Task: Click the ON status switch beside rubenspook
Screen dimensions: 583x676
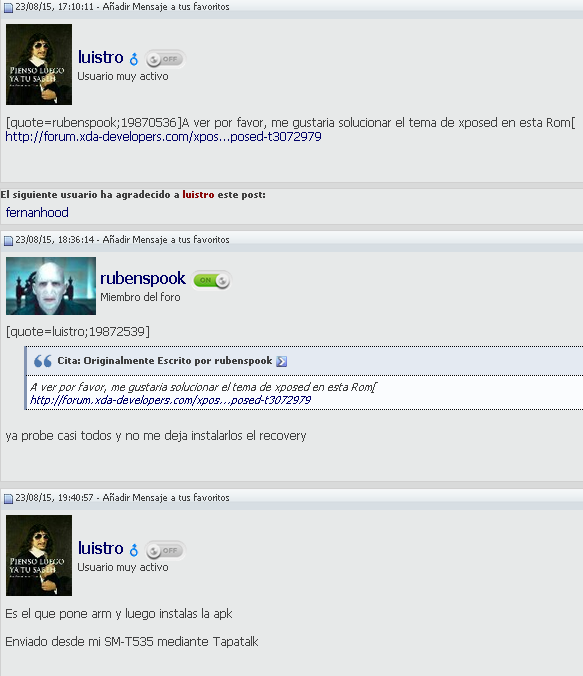Action: click(x=211, y=280)
